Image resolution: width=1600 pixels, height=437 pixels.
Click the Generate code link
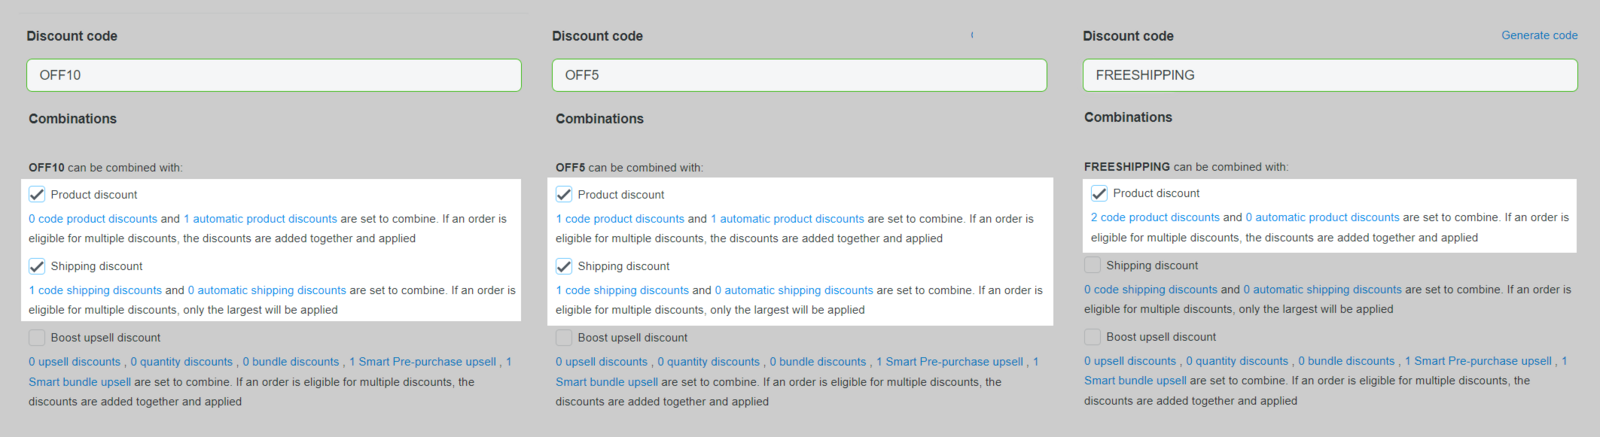[x=1539, y=35]
